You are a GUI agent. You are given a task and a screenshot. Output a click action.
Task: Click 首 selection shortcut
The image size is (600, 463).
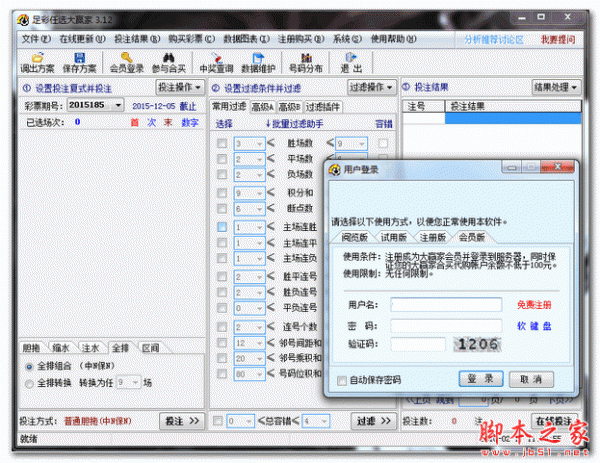click(x=134, y=122)
